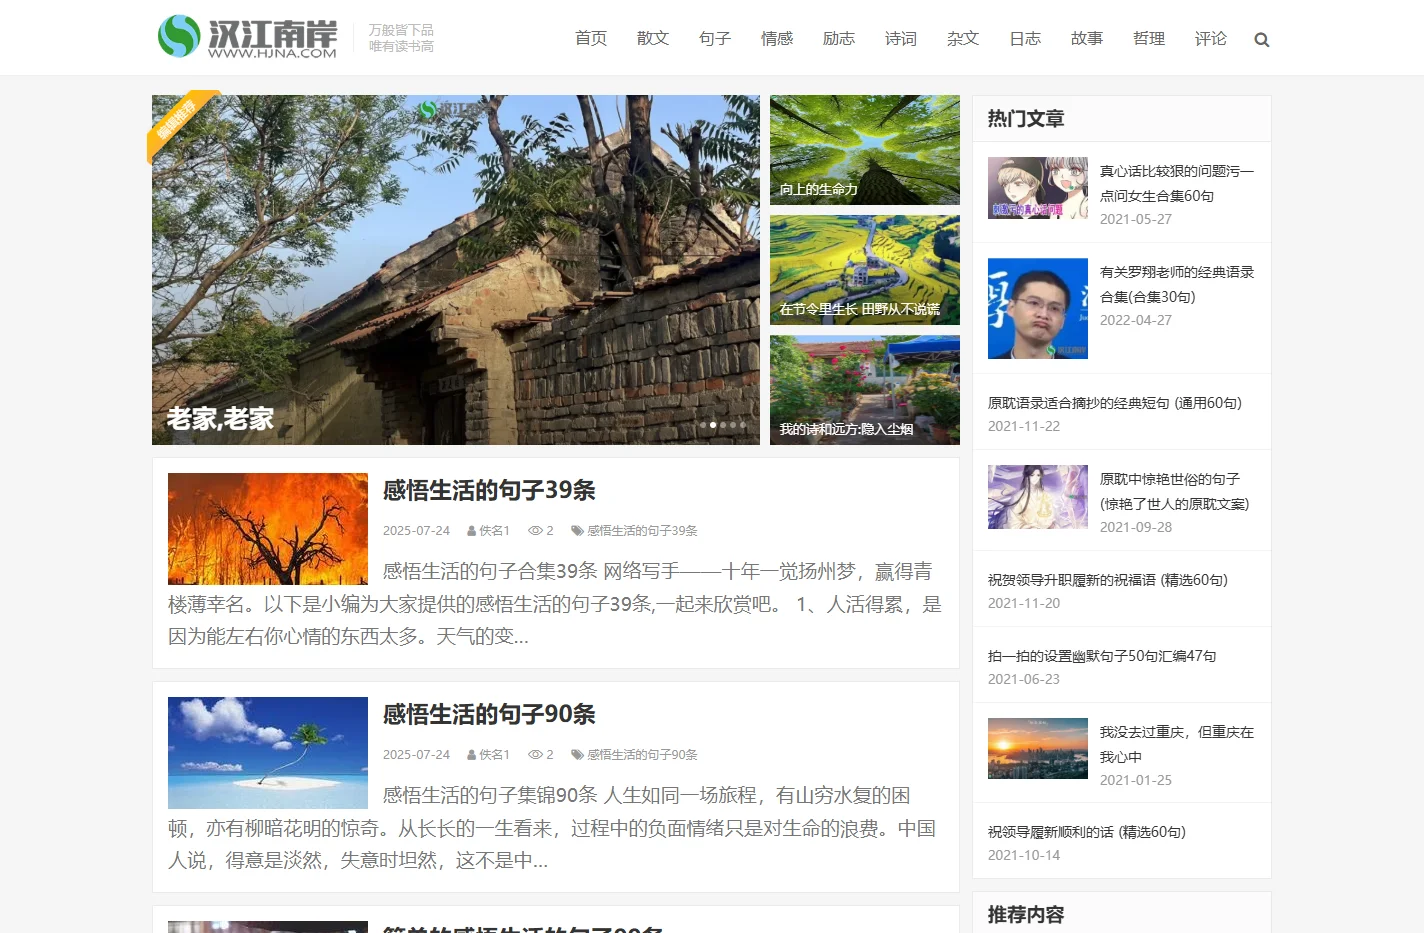Select the last carousel dot indicator

(x=743, y=425)
